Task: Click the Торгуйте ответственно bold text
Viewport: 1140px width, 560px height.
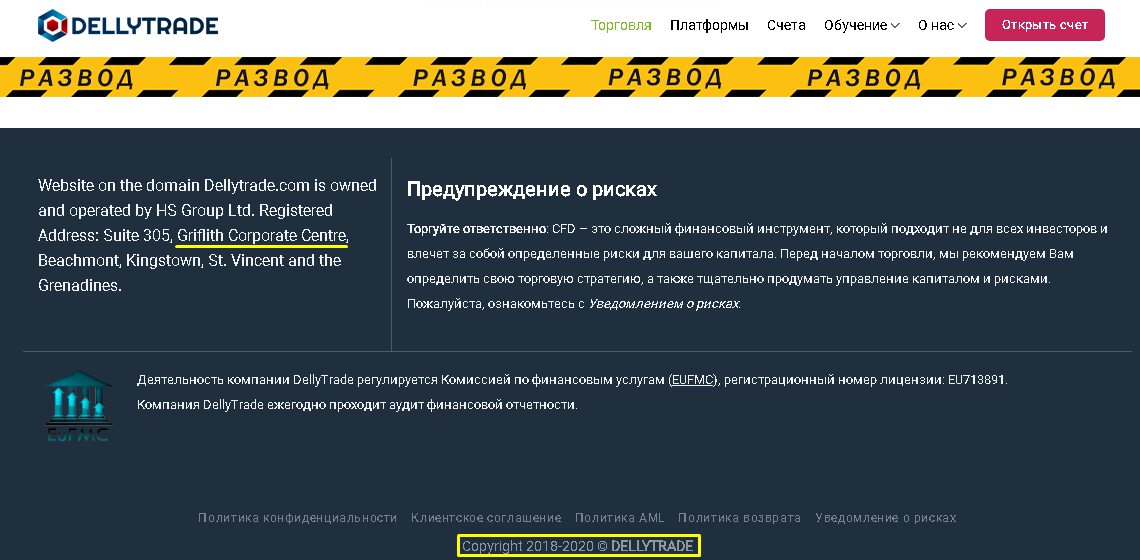Action: [x=477, y=229]
